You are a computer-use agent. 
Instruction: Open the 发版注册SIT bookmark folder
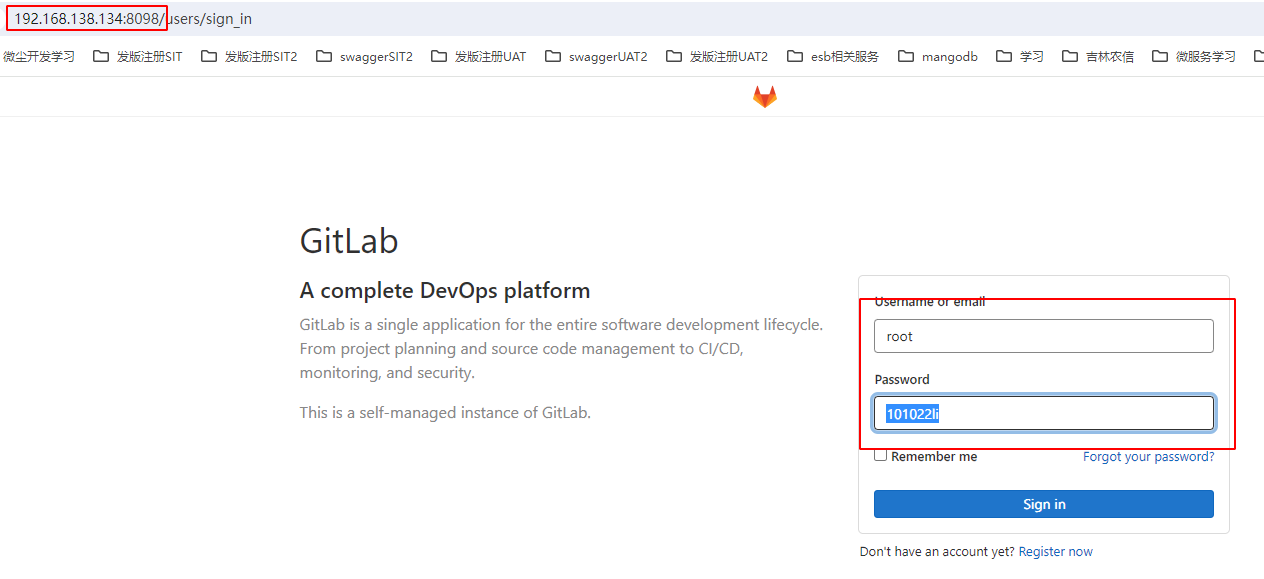click(x=138, y=57)
